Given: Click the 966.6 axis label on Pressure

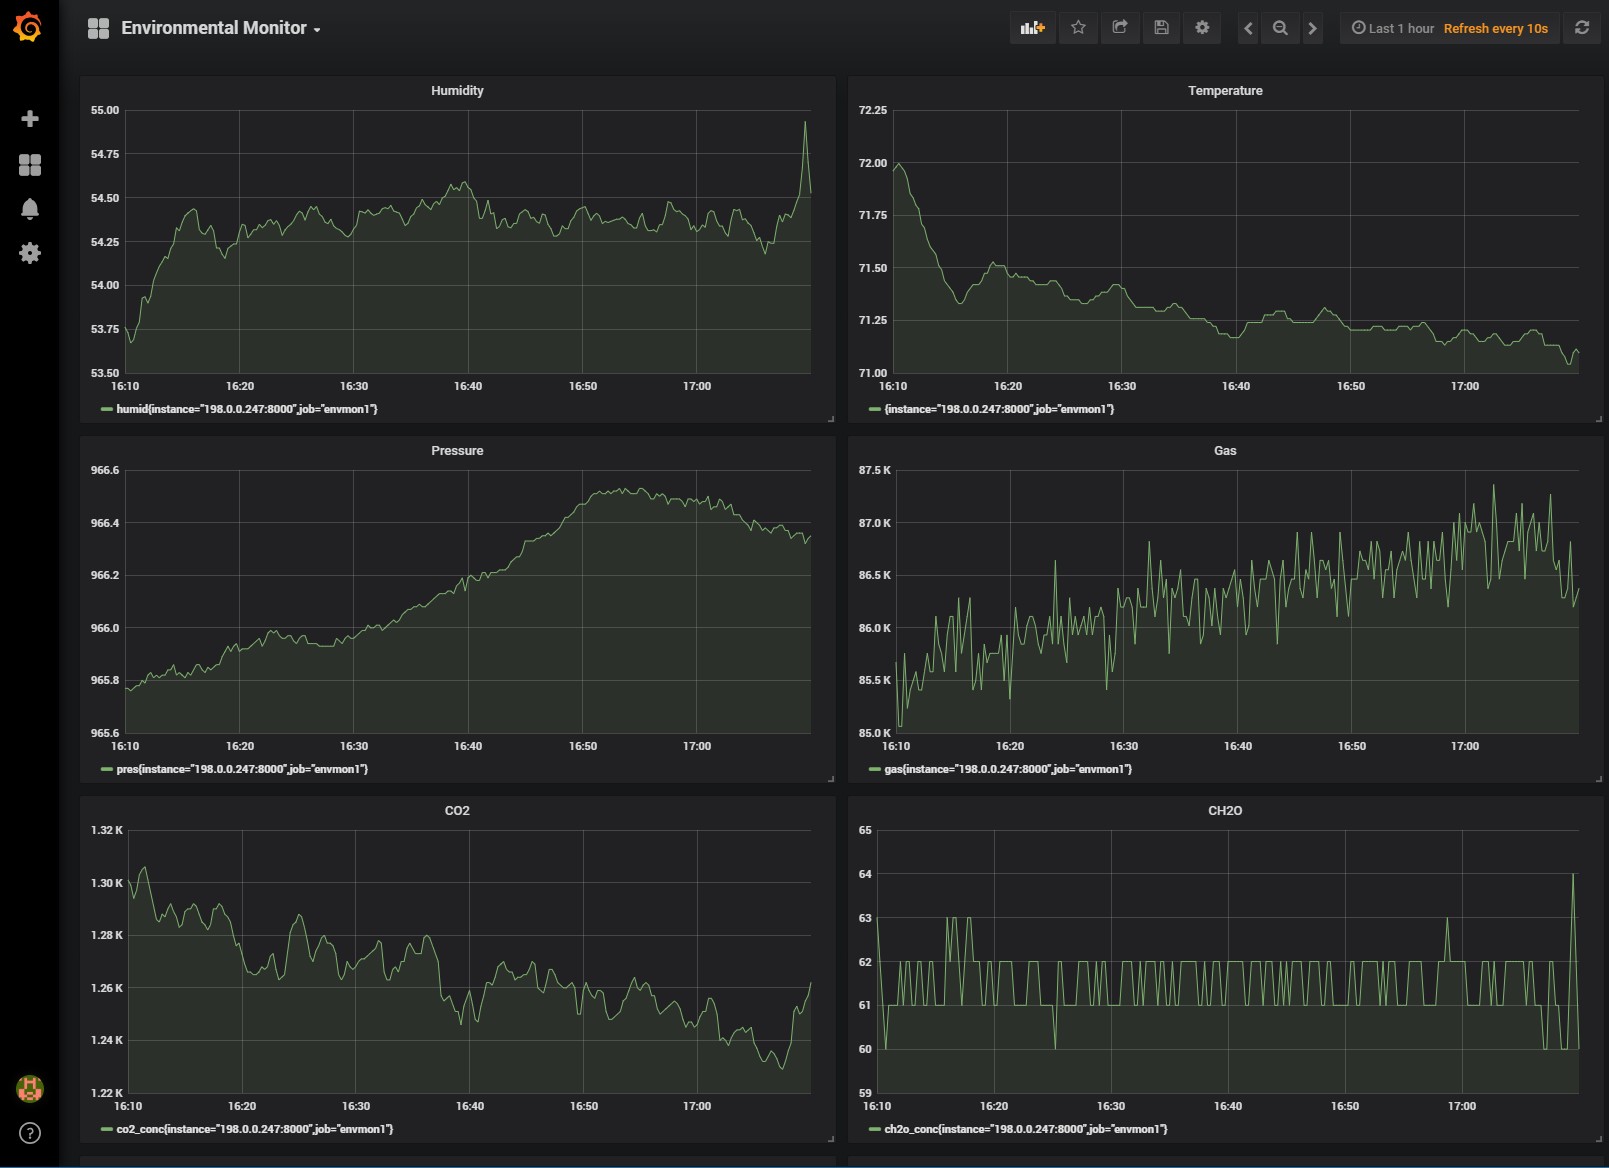Looking at the screenshot, I should point(105,470).
